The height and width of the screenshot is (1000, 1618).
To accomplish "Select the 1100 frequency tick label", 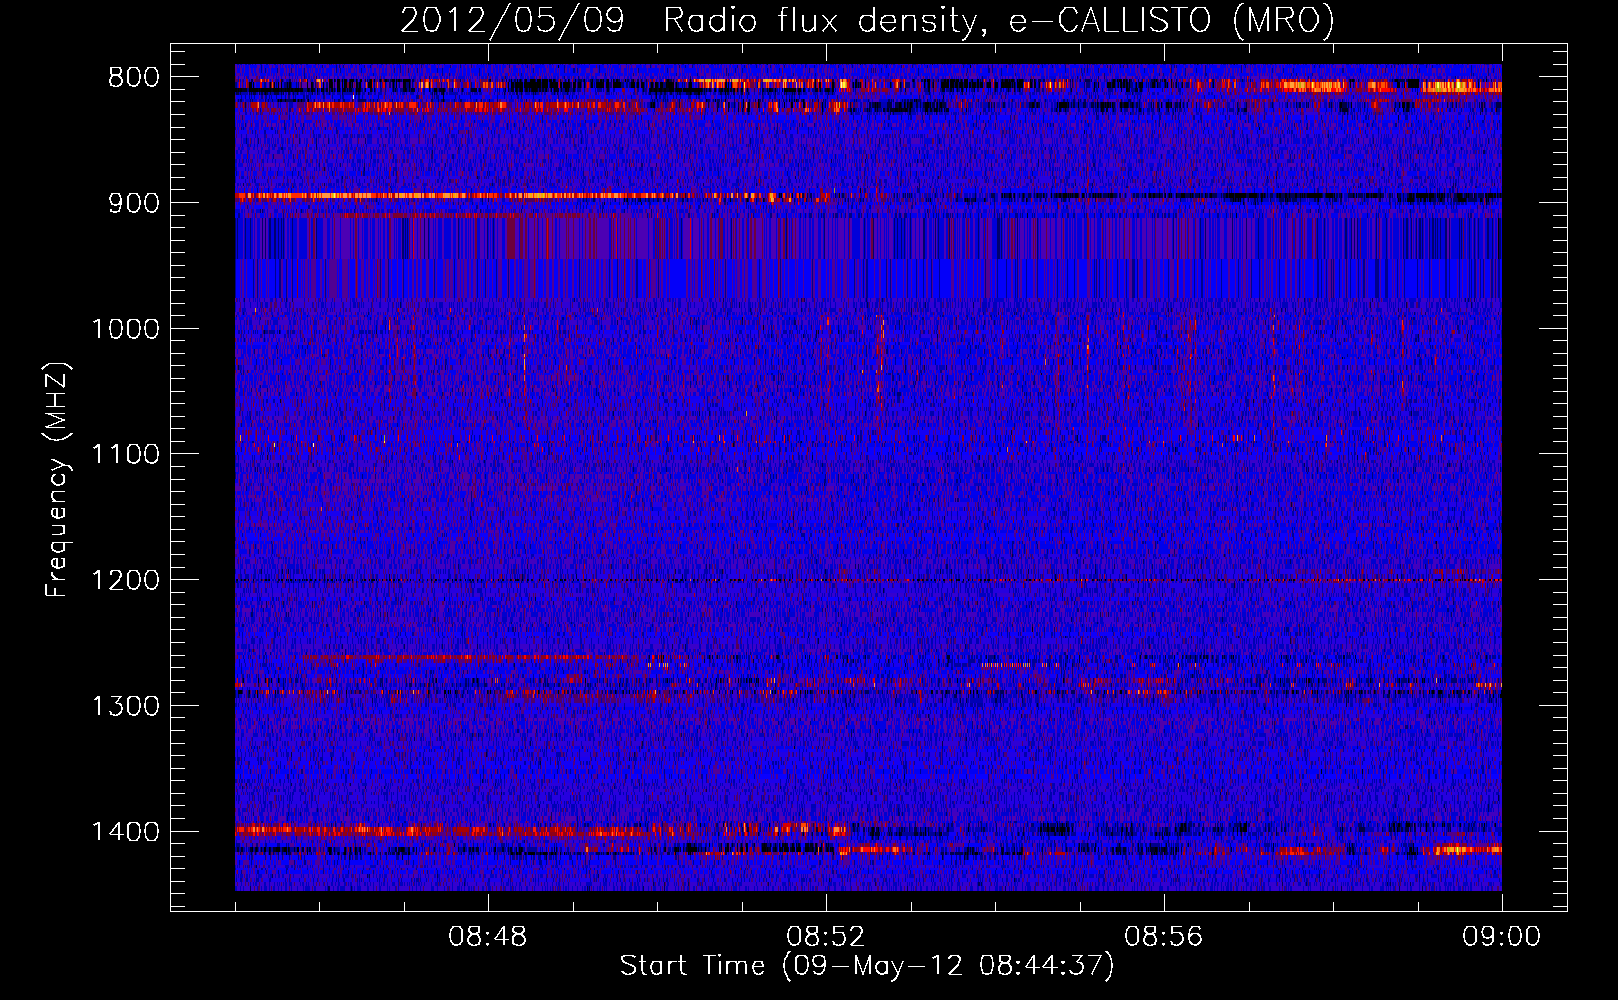I will coord(125,455).
